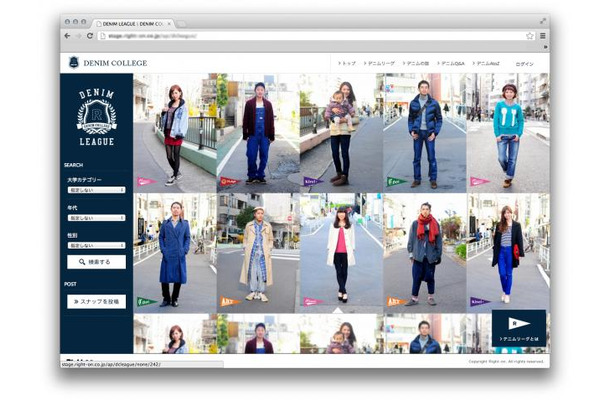Show hidden bookmarks via the overflow chevron

pyautogui.click(x=545, y=47)
